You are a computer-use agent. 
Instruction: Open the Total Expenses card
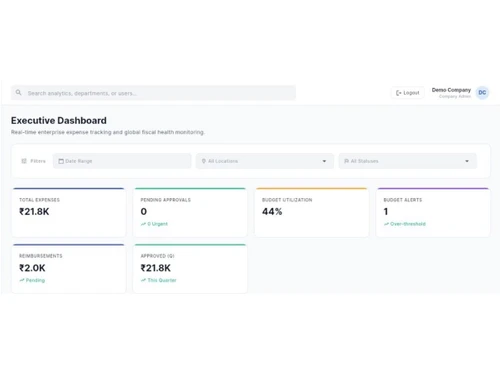point(69,212)
